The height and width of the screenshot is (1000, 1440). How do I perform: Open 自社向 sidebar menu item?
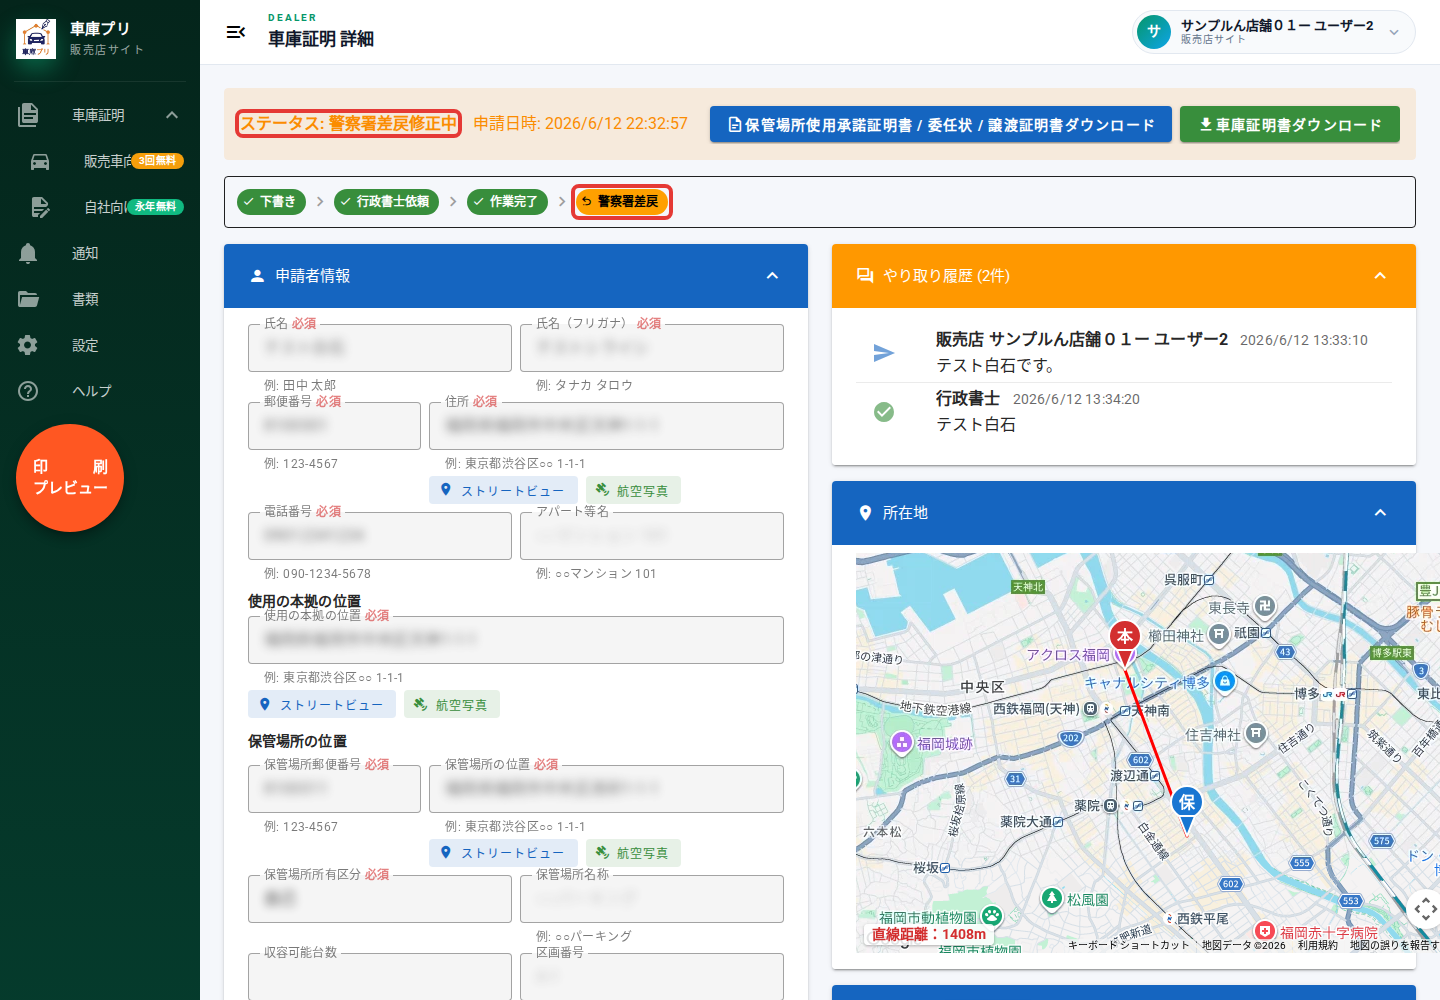coord(100,207)
